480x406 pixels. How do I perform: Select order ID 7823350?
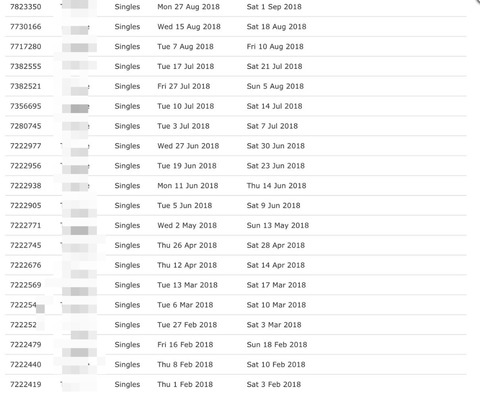[x=26, y=7]
